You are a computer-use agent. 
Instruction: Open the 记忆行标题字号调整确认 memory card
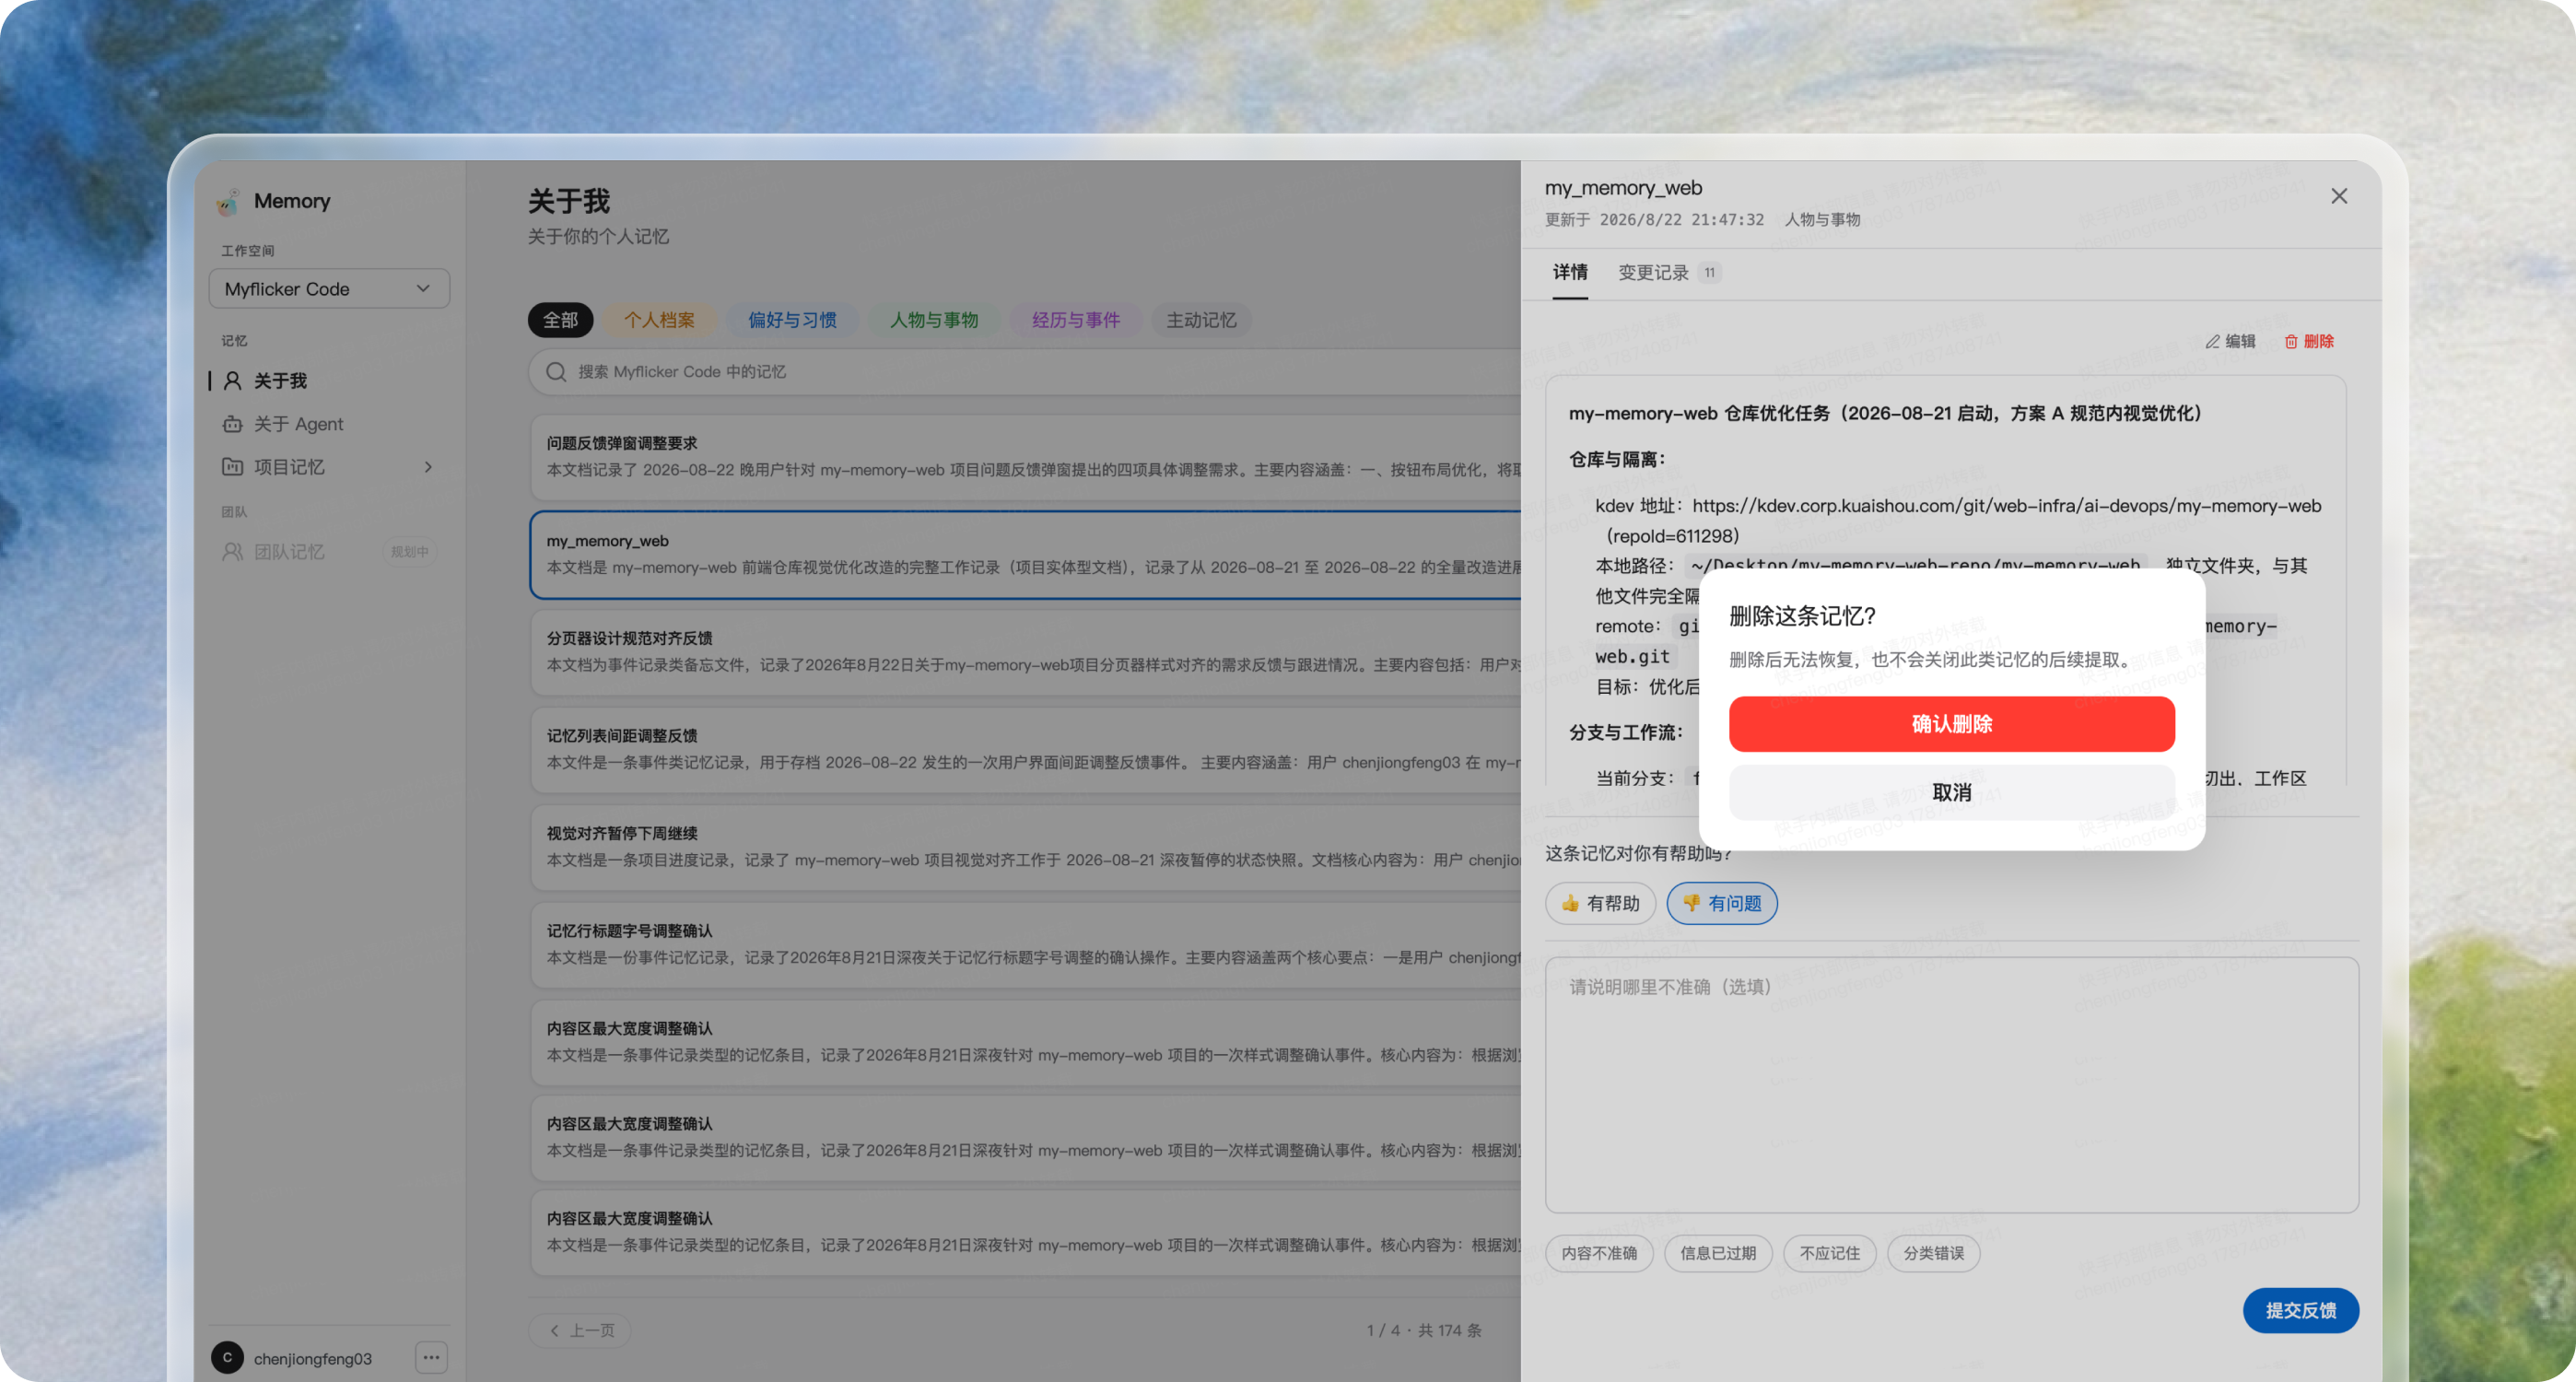pyautogui.click(x=1025, y=944)
